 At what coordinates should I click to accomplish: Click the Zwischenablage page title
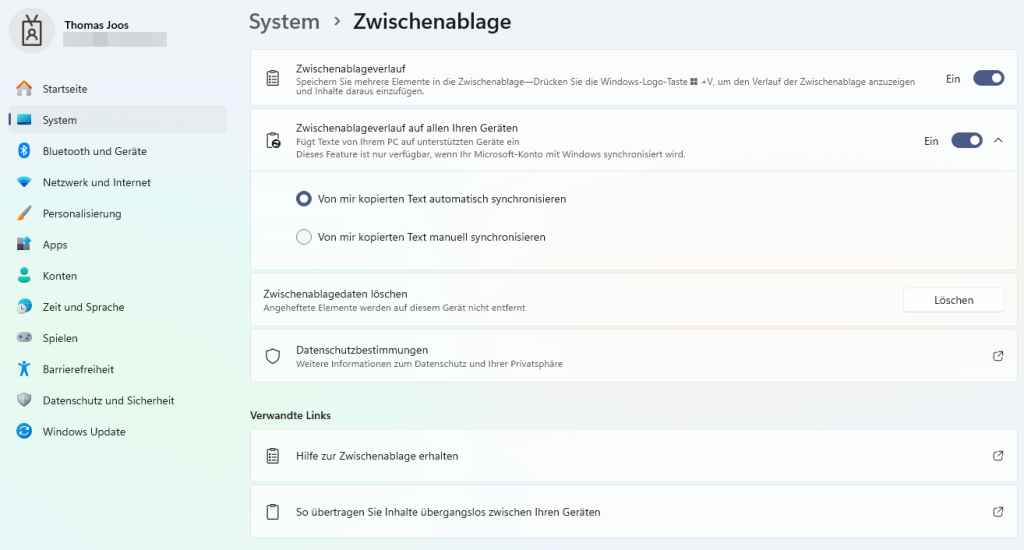pyautogui.click(x=432, y=22)
